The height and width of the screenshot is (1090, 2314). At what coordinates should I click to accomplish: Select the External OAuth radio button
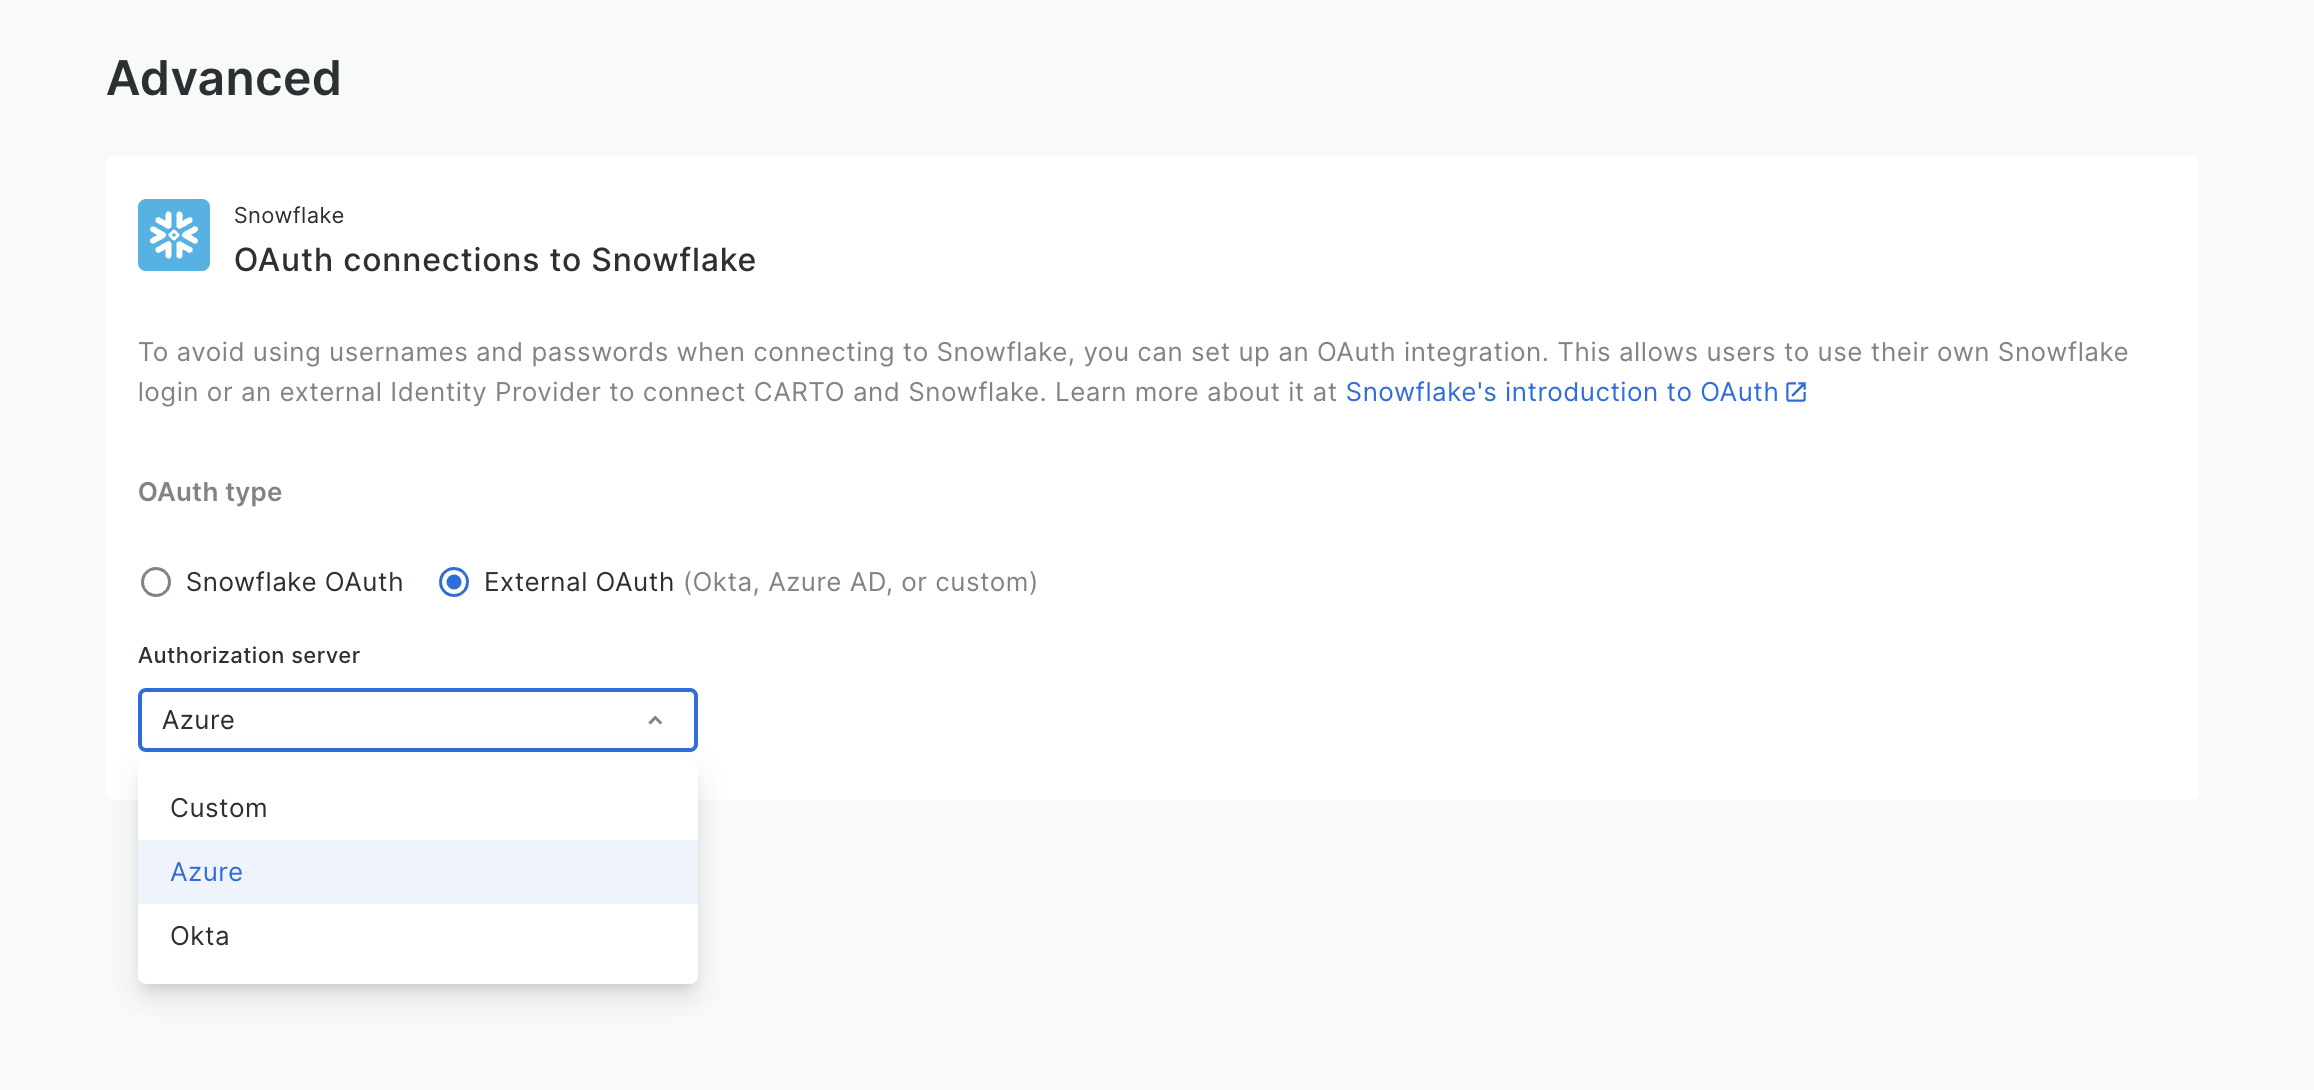point(454,582)
